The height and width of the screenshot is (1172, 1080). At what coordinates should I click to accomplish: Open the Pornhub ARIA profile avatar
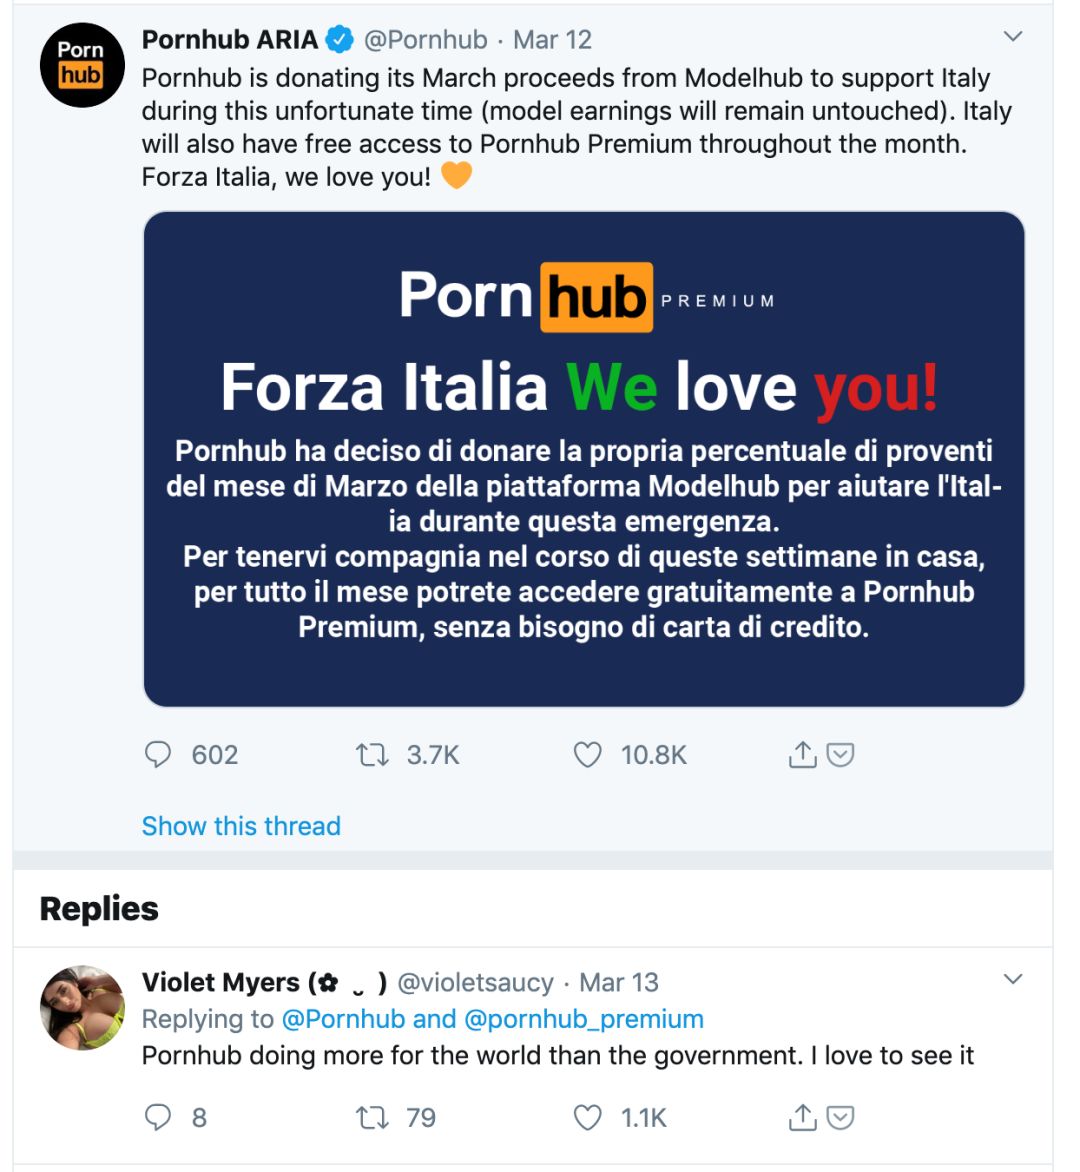pyautogui.click(x=82, y=65)
